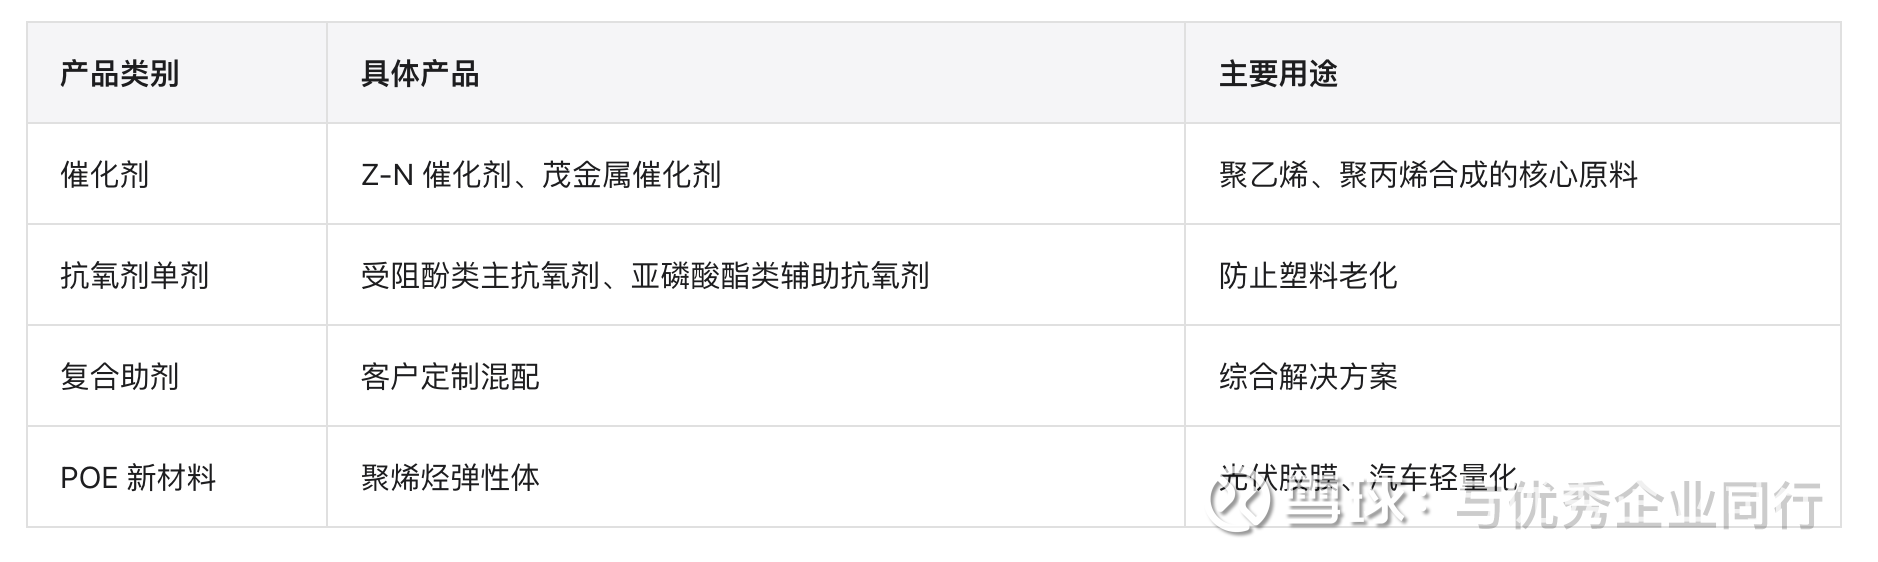Click the 主要用途 column header
Viewport: 1878px width, 562px height.
point(1278,74)
